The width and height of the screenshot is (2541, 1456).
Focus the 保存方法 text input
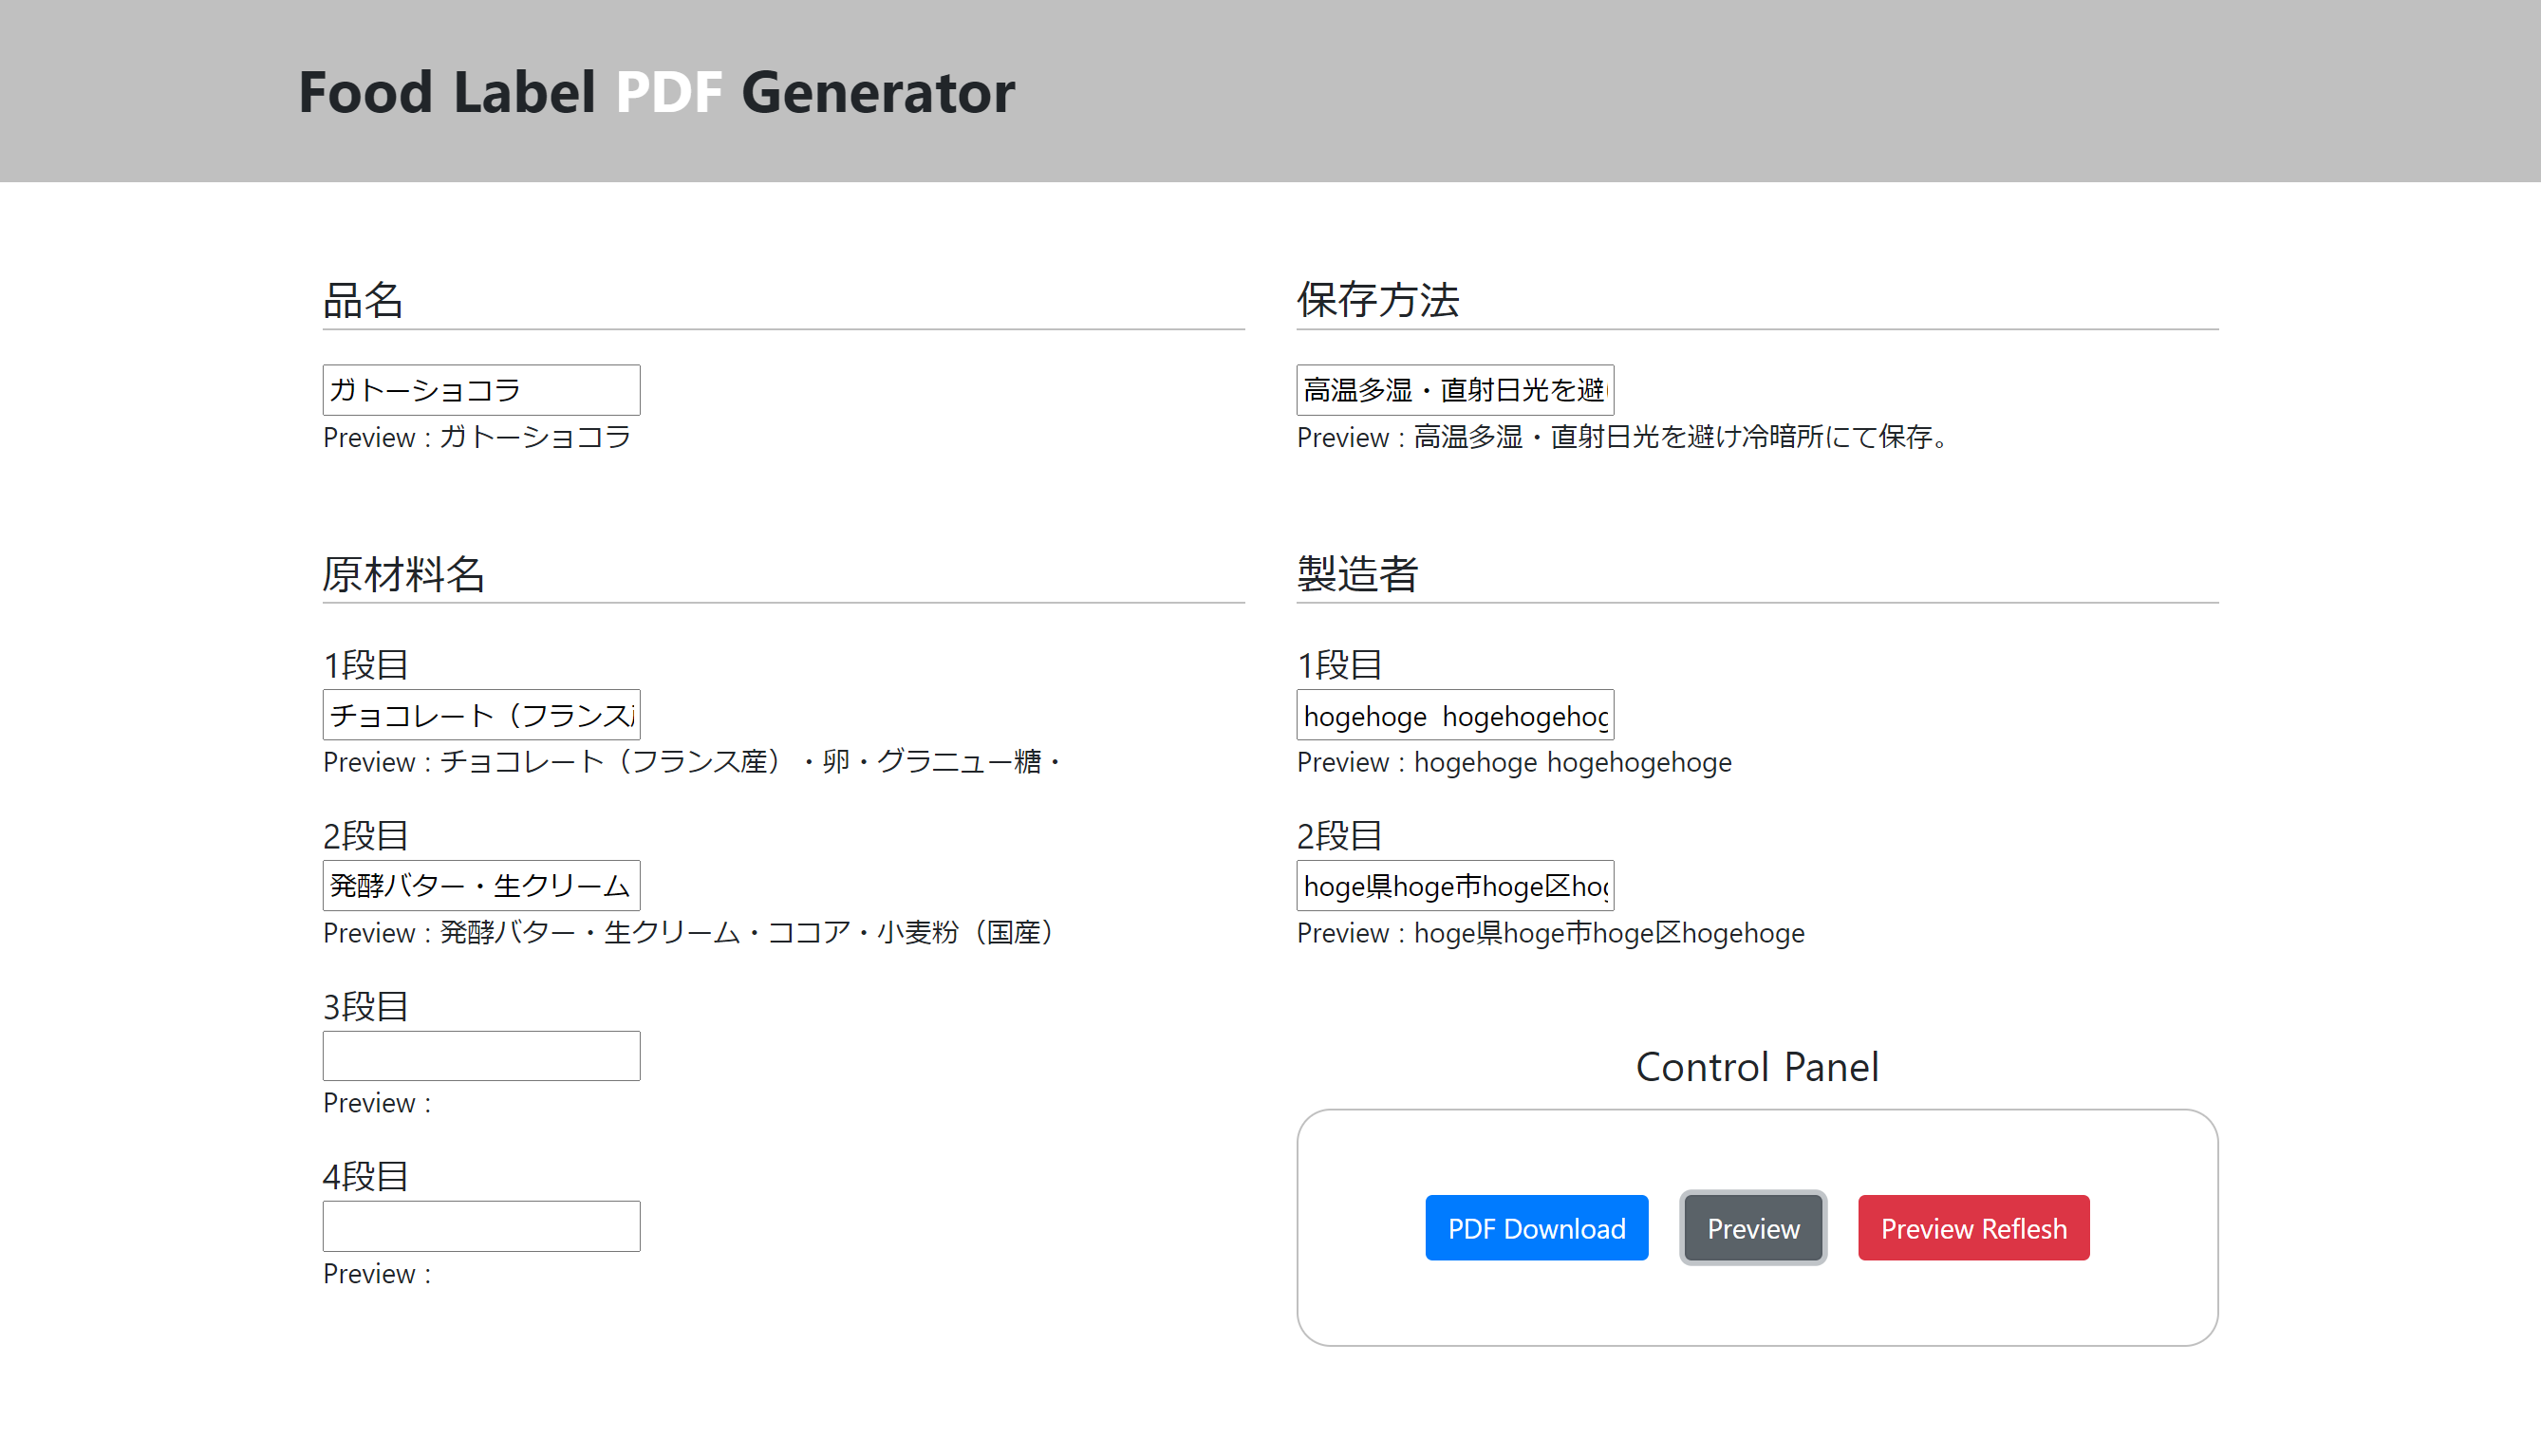tap(1455, 390)
